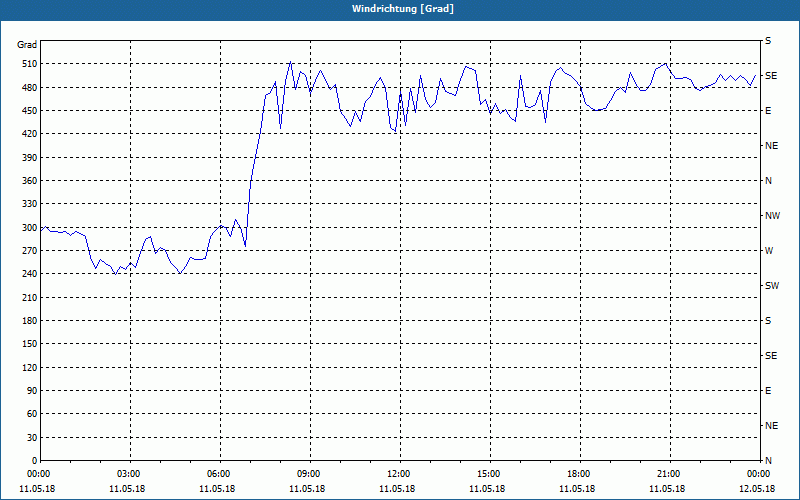Click the 06:00 time axis label
This screenshot has width=800, height=500.
point(219,473)
